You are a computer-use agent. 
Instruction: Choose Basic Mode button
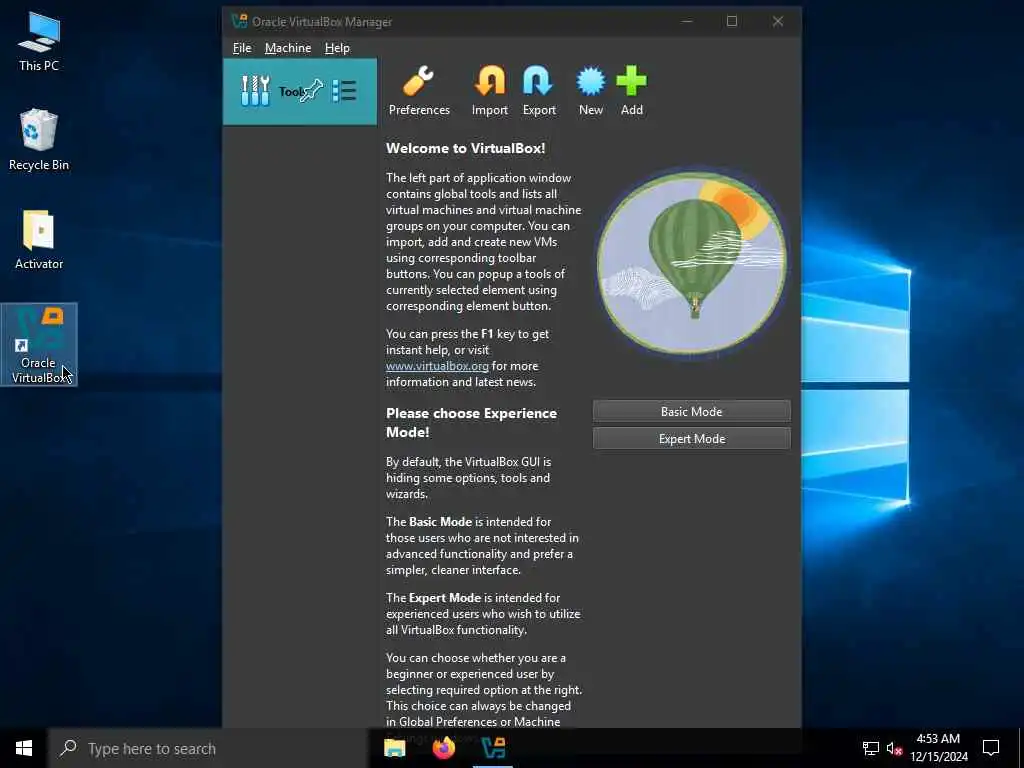[692, 411]
